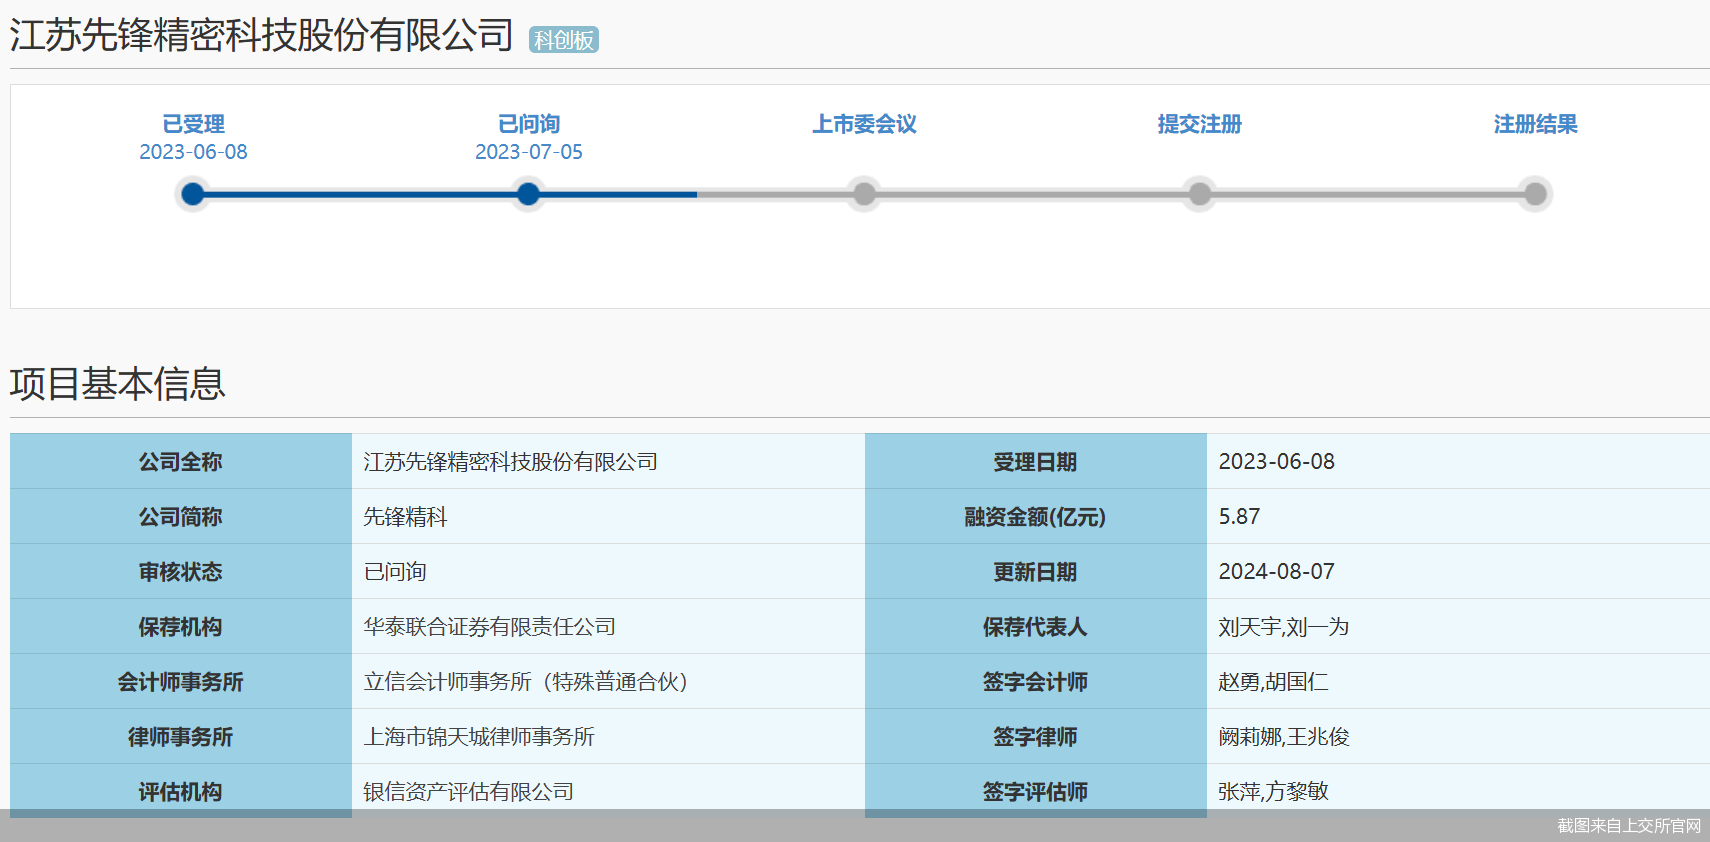Click the 公司简称 header cell
Image resolution: width=1710 pixels, height=842 pixels.
pos(181,516)
